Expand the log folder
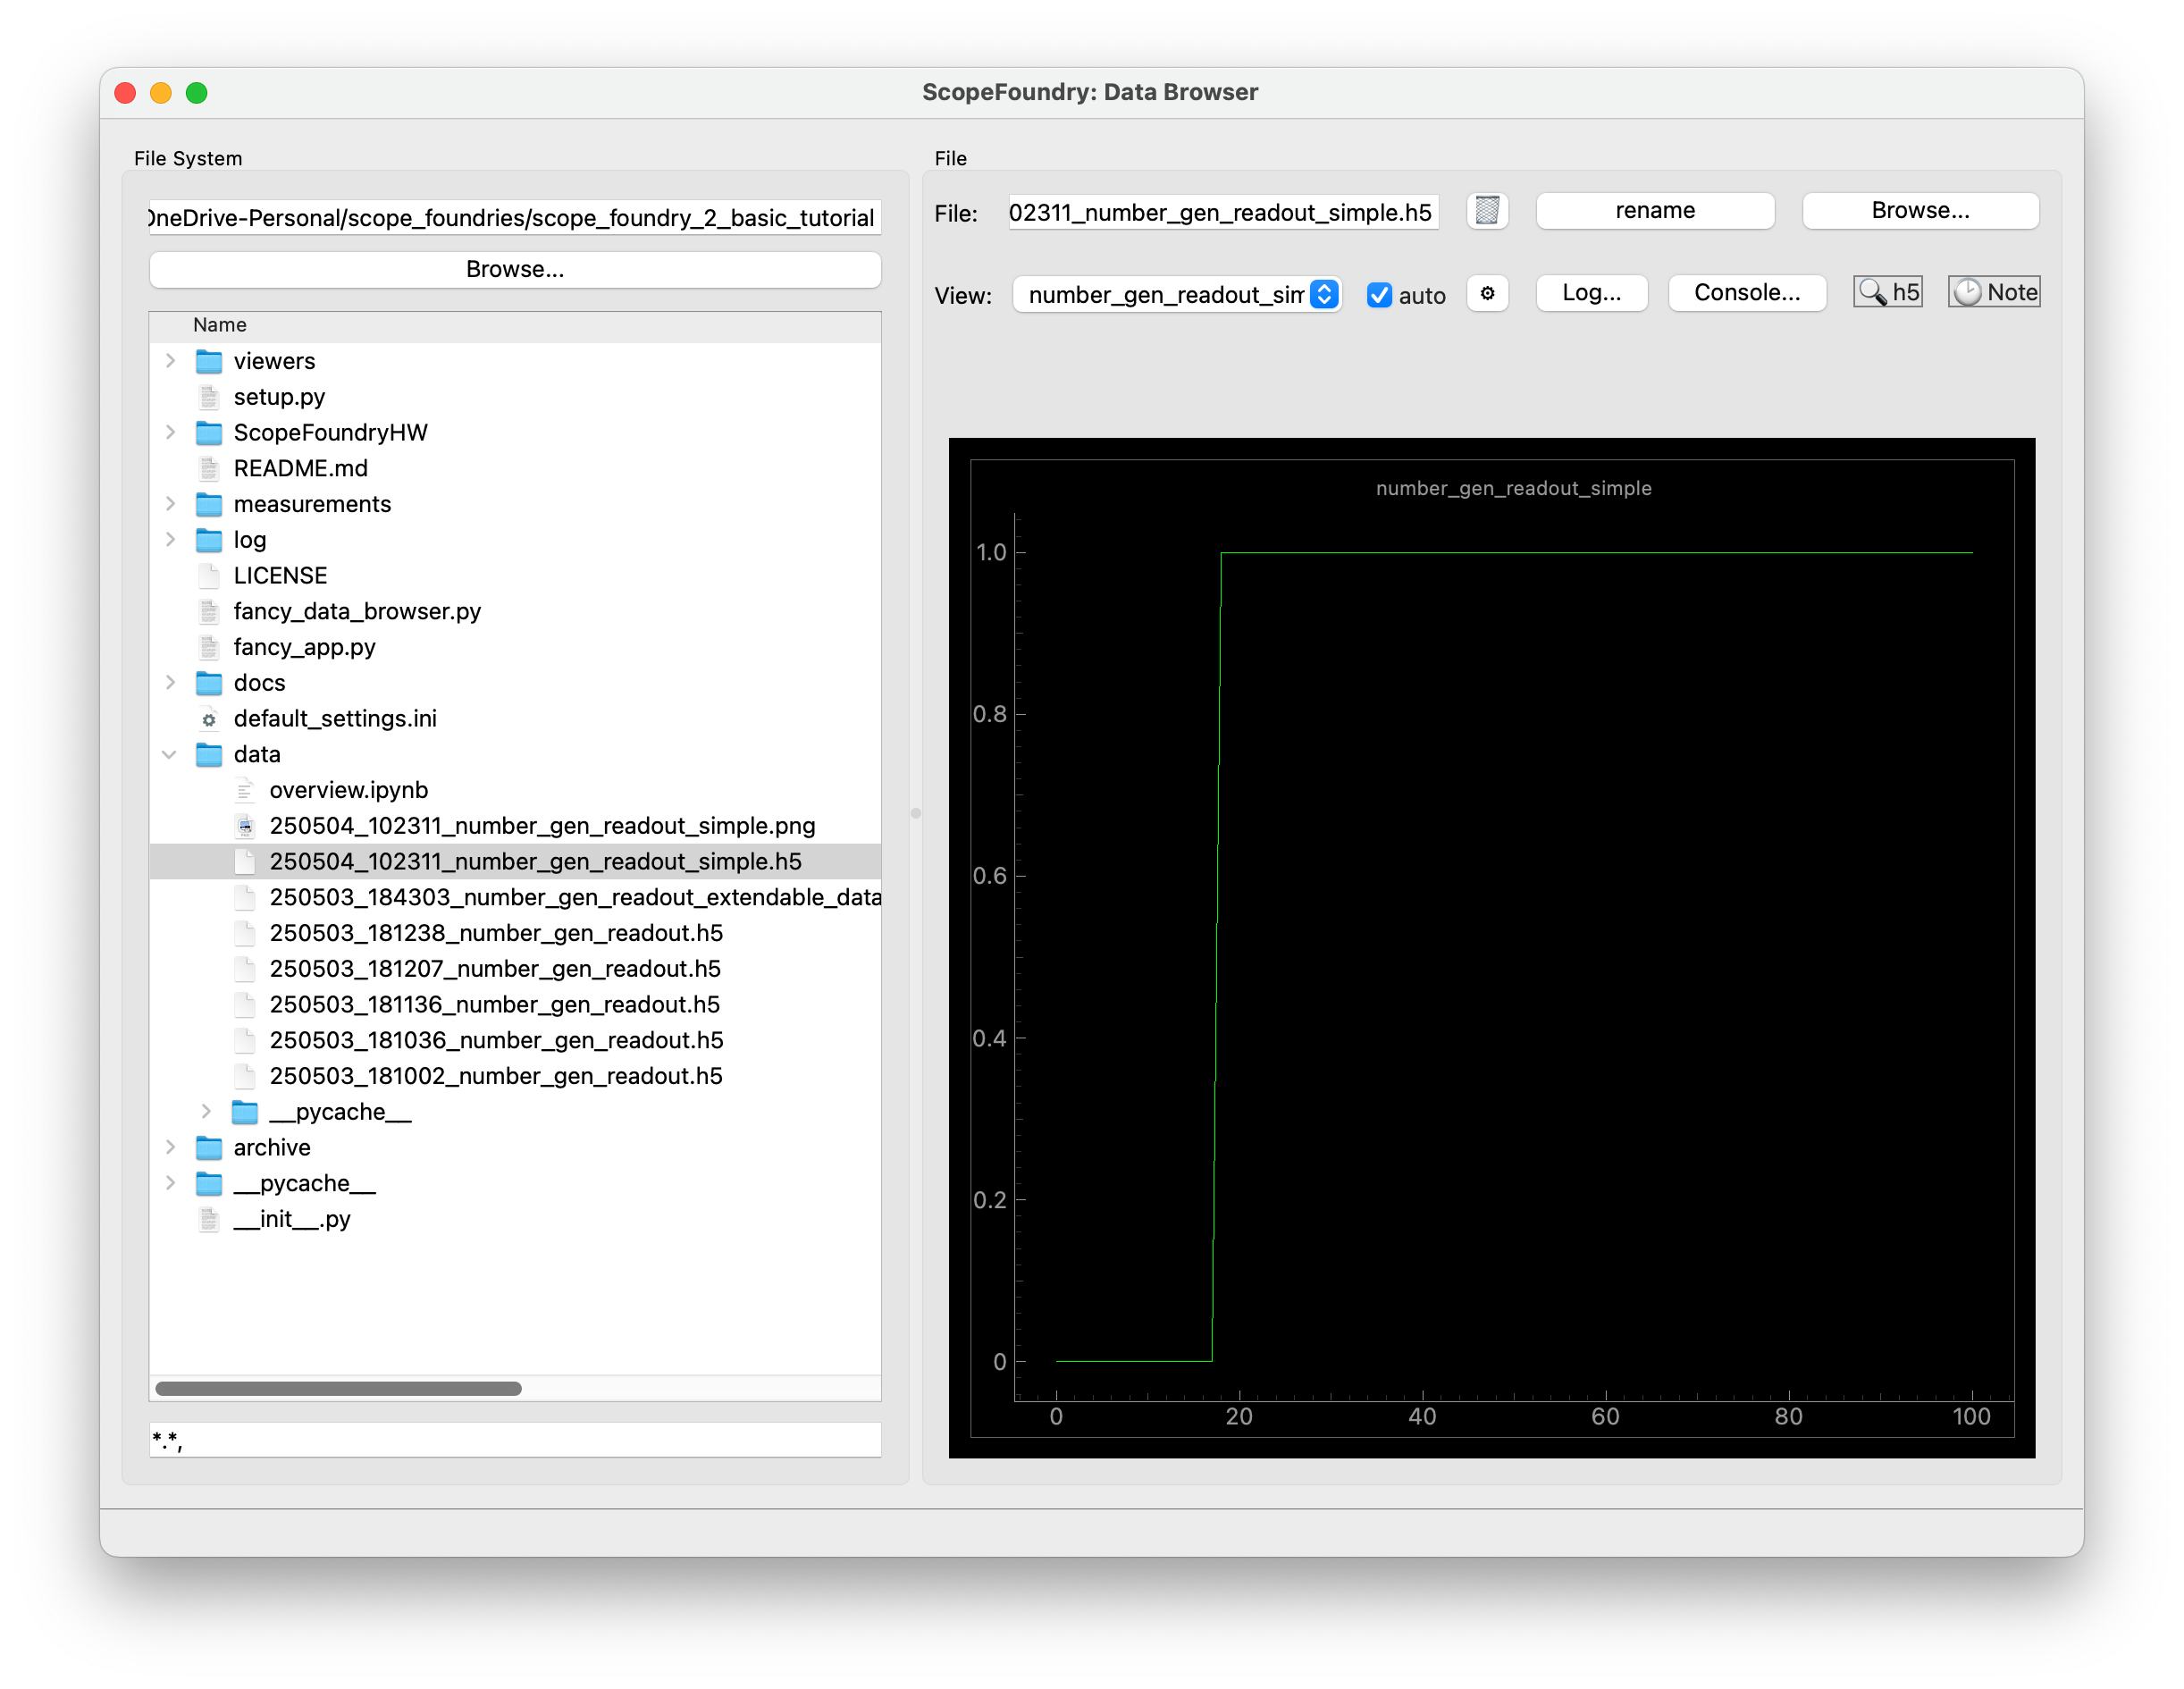Image resolution: width=2184 pixels, height=1689 pixels. (170, 540)
